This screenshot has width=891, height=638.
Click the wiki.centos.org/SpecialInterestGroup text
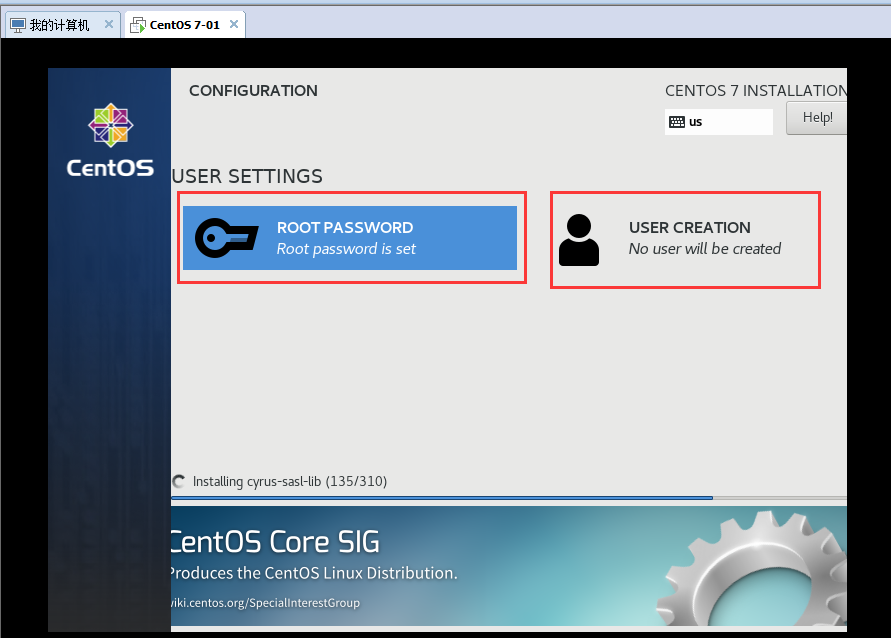click(x=265, y=603)
